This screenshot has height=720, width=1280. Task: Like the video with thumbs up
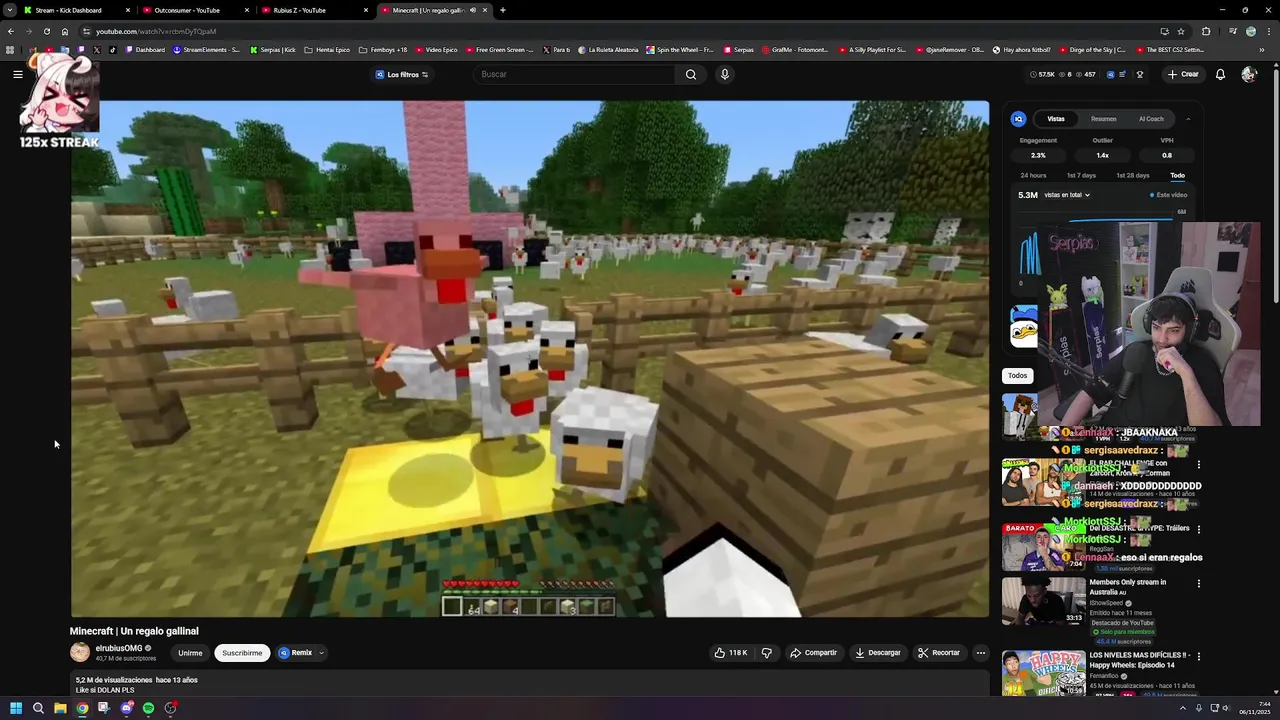click(x=731, y=653)
